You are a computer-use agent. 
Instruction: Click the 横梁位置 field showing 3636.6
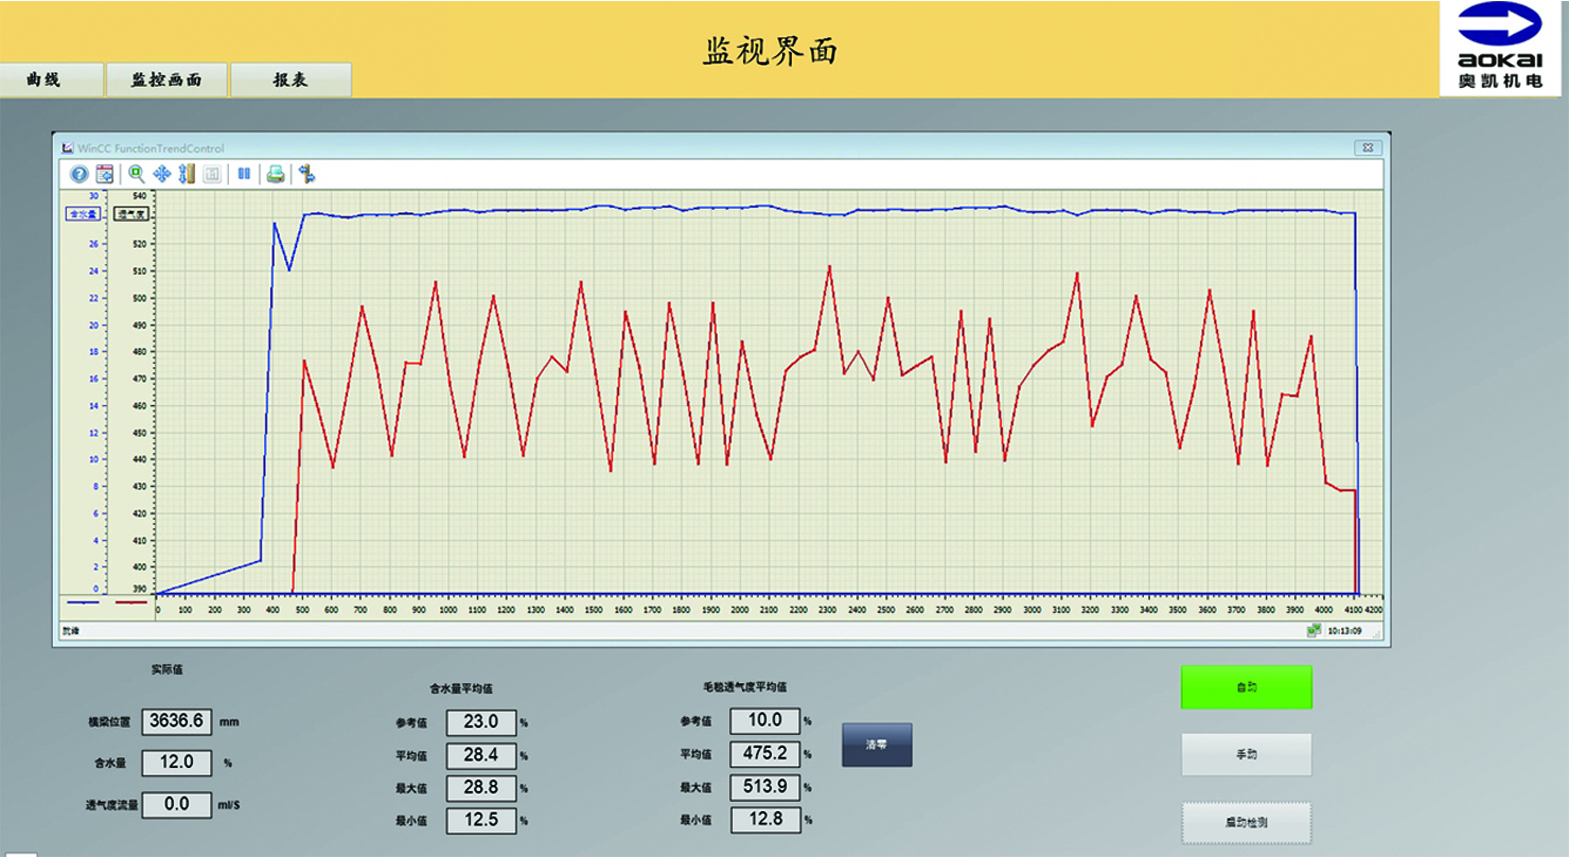point(176,721)
